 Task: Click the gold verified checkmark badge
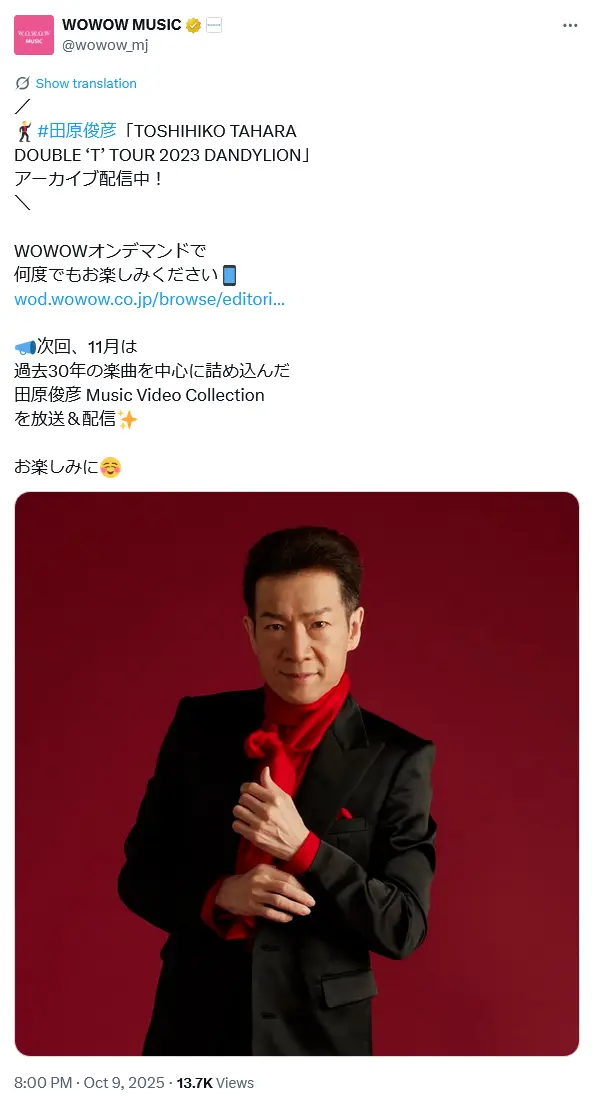(193, 25)
